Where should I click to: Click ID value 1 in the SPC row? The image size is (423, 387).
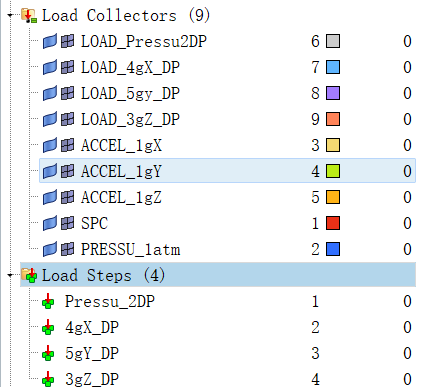(315, 223)
